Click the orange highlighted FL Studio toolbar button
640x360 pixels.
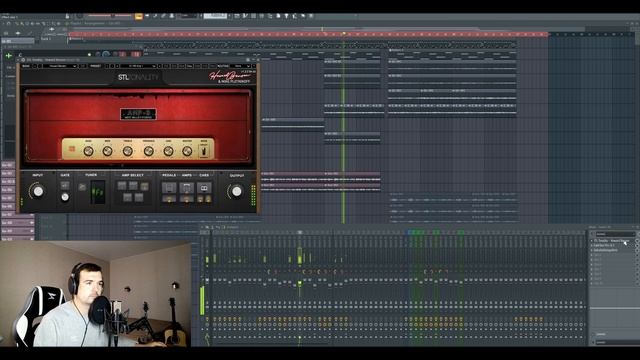(139, 16)
